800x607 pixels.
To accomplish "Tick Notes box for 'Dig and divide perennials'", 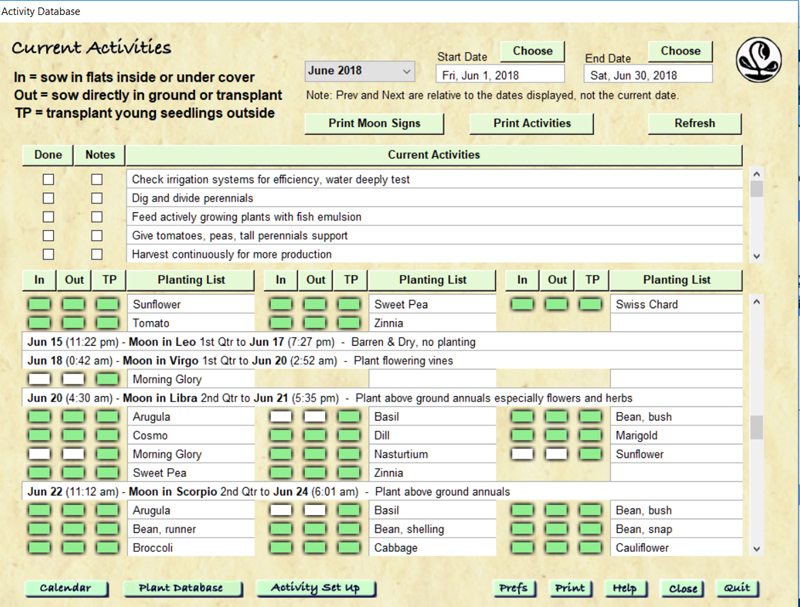I will pyautogui.click(x=97, y=198).
